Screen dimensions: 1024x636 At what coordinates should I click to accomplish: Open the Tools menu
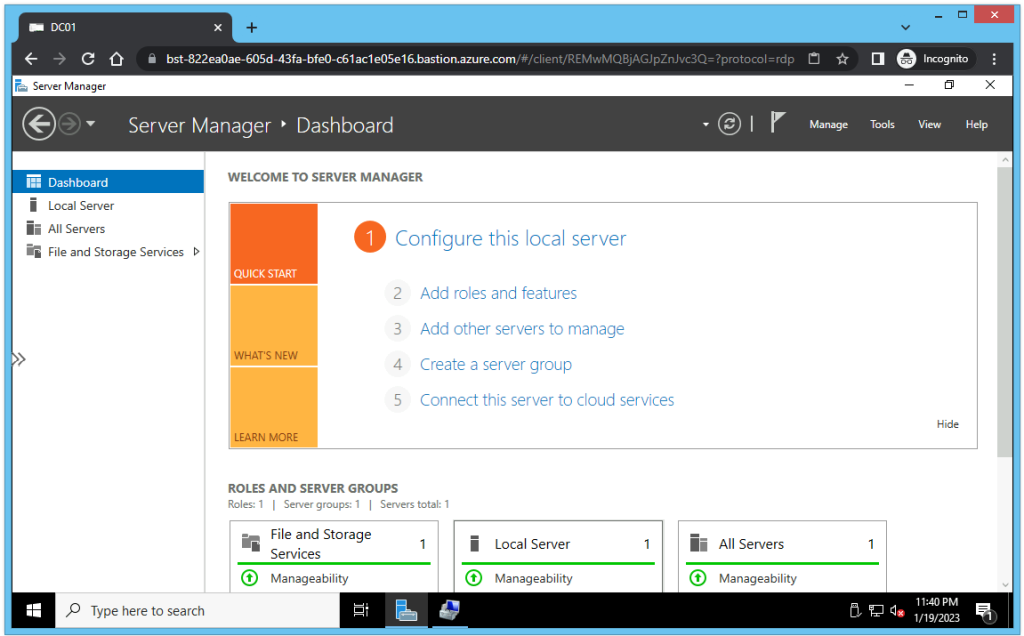click(x=882, y=124)
